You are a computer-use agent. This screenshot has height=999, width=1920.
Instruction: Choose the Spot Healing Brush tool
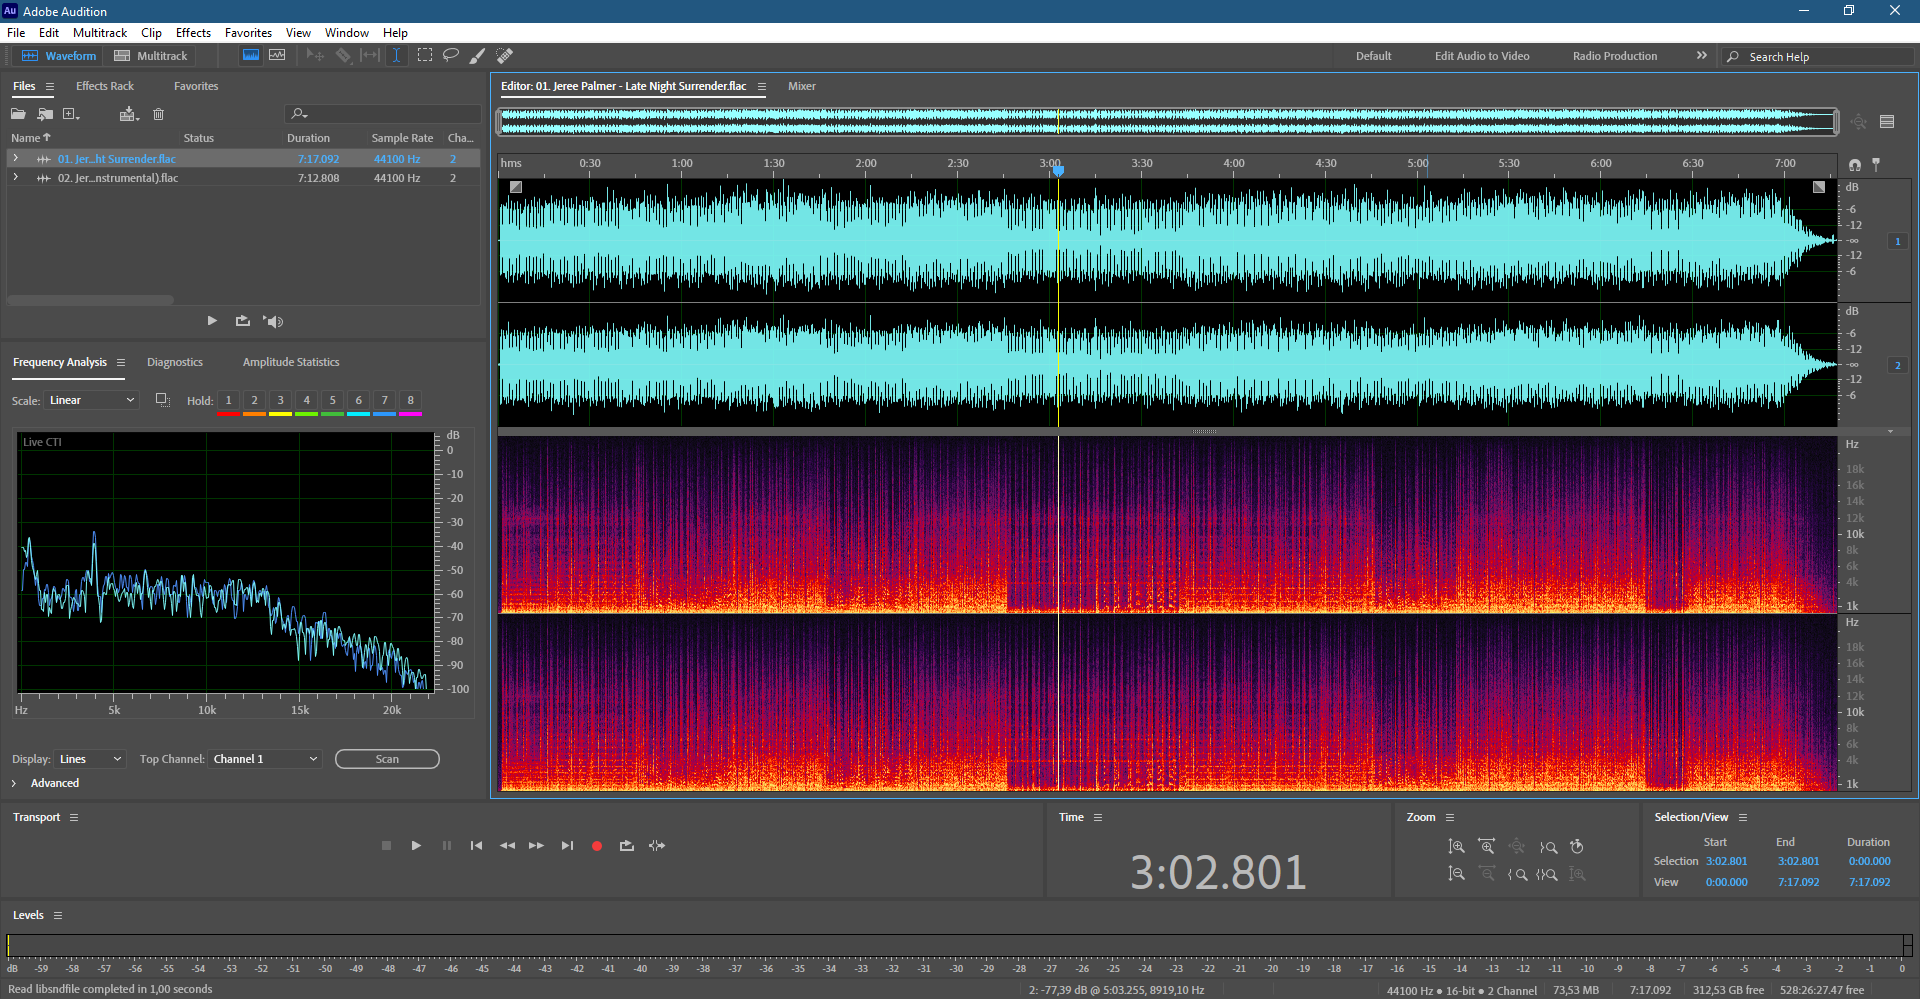[x=505, y=56]
